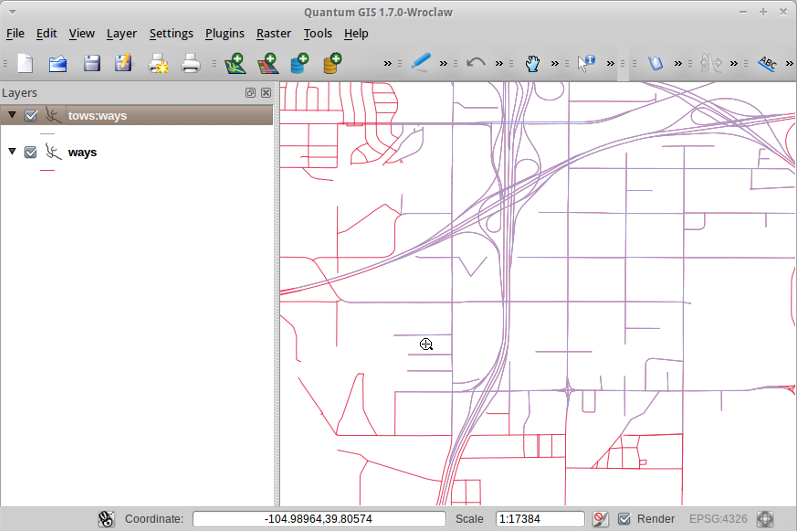Open the Print Composer printer icon
The image size is (797, 531).
click(x=191, y=63)
